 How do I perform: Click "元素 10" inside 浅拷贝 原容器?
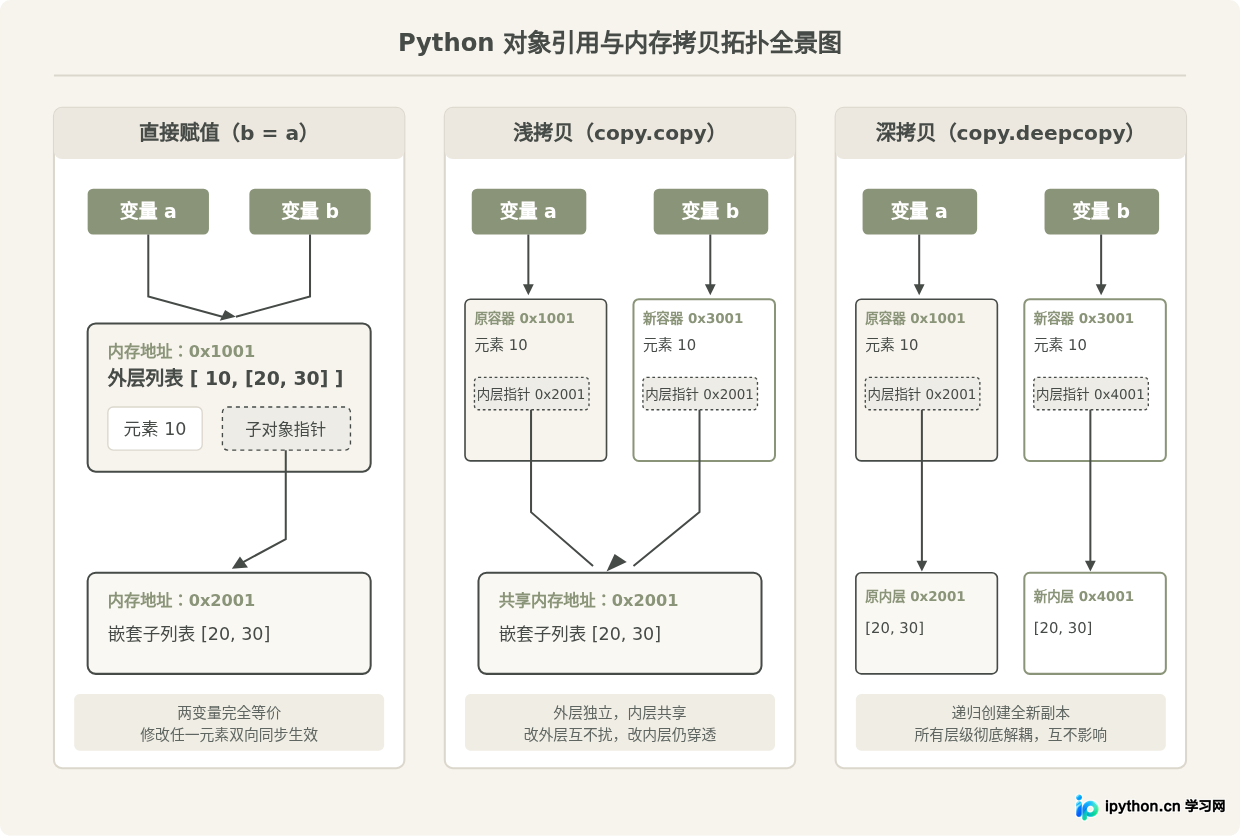coord(501,345)
